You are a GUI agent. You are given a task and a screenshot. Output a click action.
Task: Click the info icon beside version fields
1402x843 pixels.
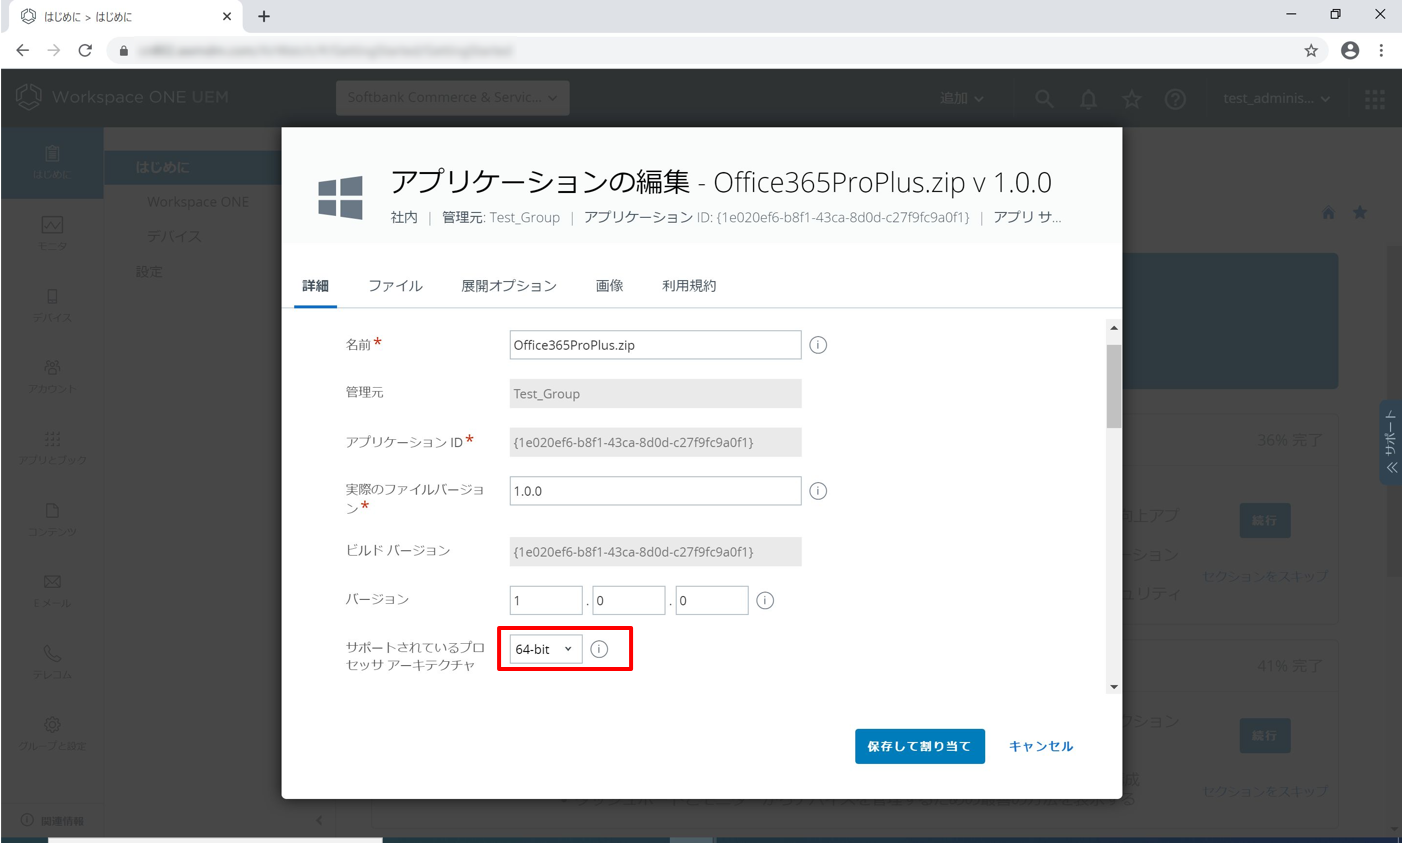pos(765,600)
